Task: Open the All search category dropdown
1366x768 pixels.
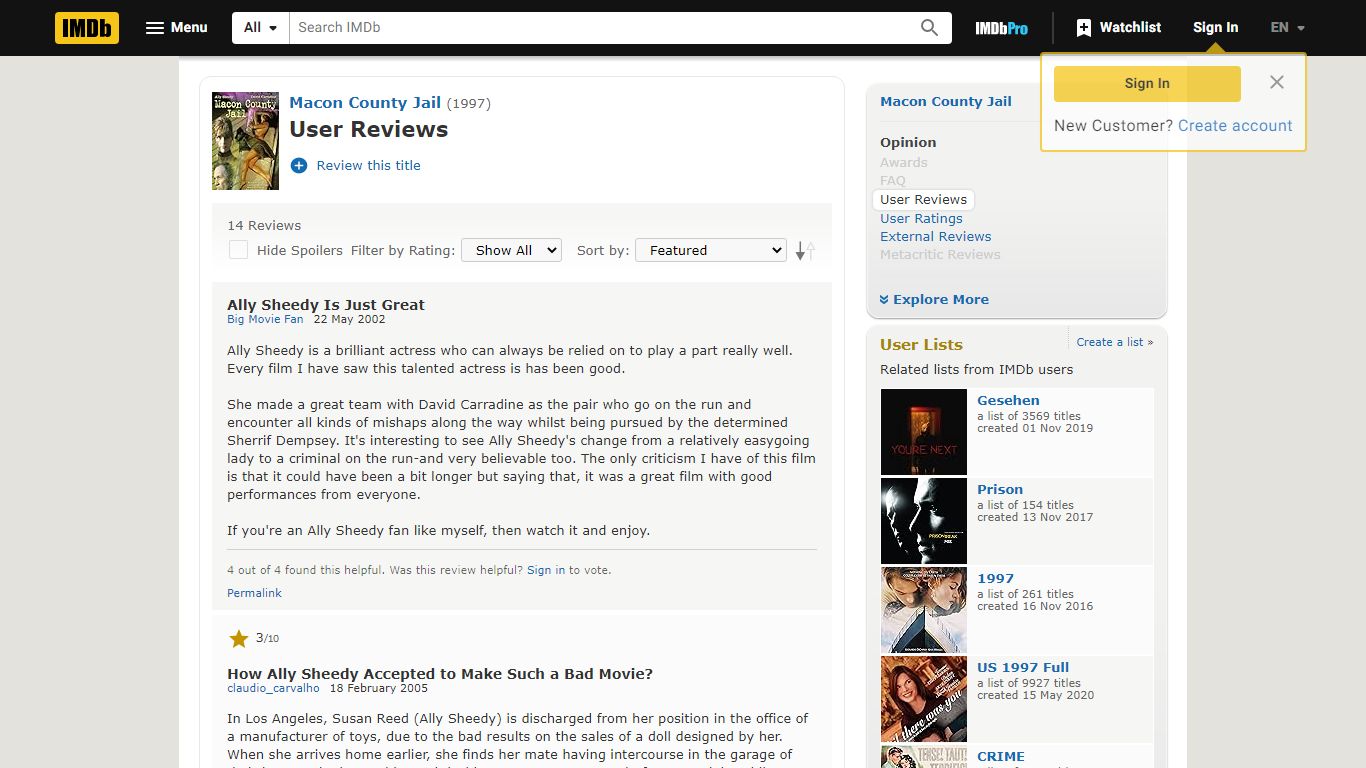Action: click(x=261, y=28)
